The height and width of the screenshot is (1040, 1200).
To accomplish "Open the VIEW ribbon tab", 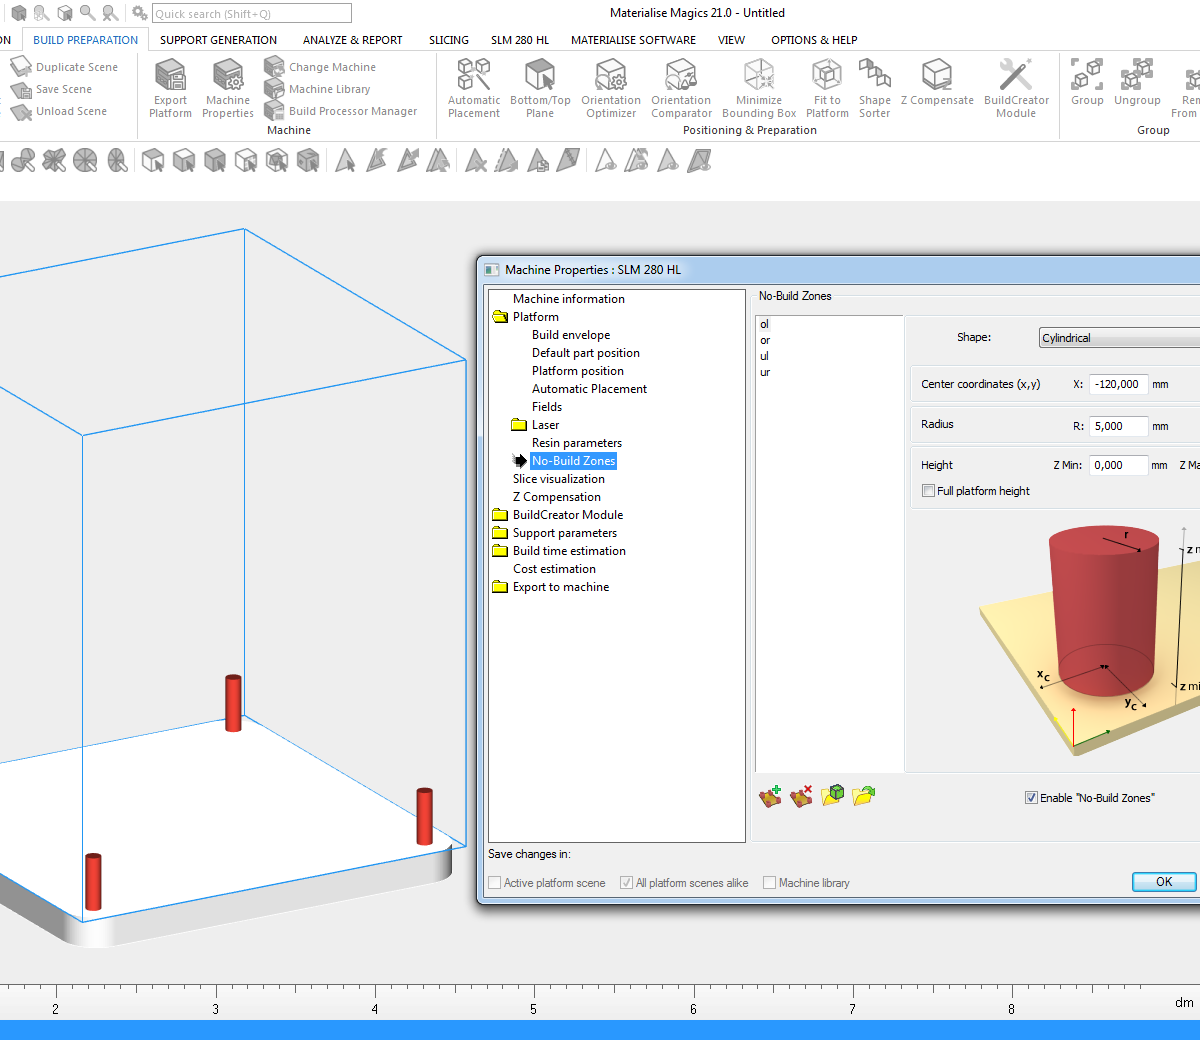I will [731, 40].
